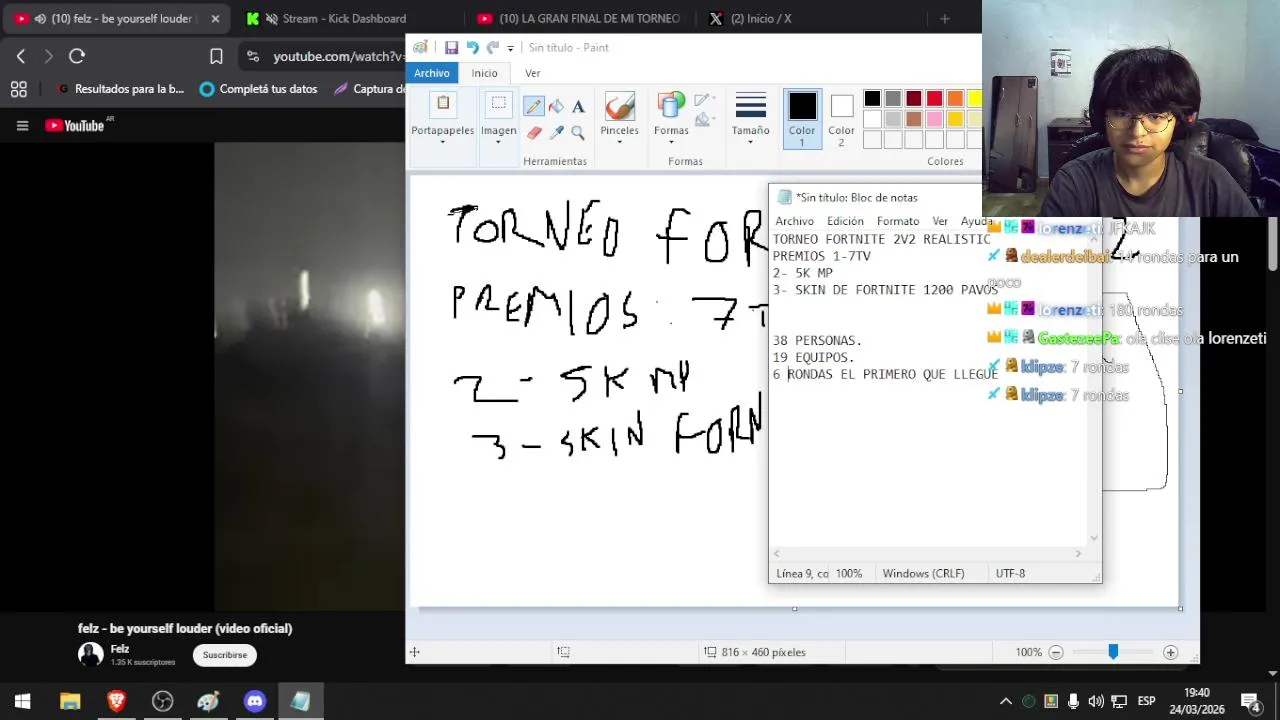Click the '38 PERSONAS.' line in Notepad
1280x720 pixels.
click(x=817, y=340)
